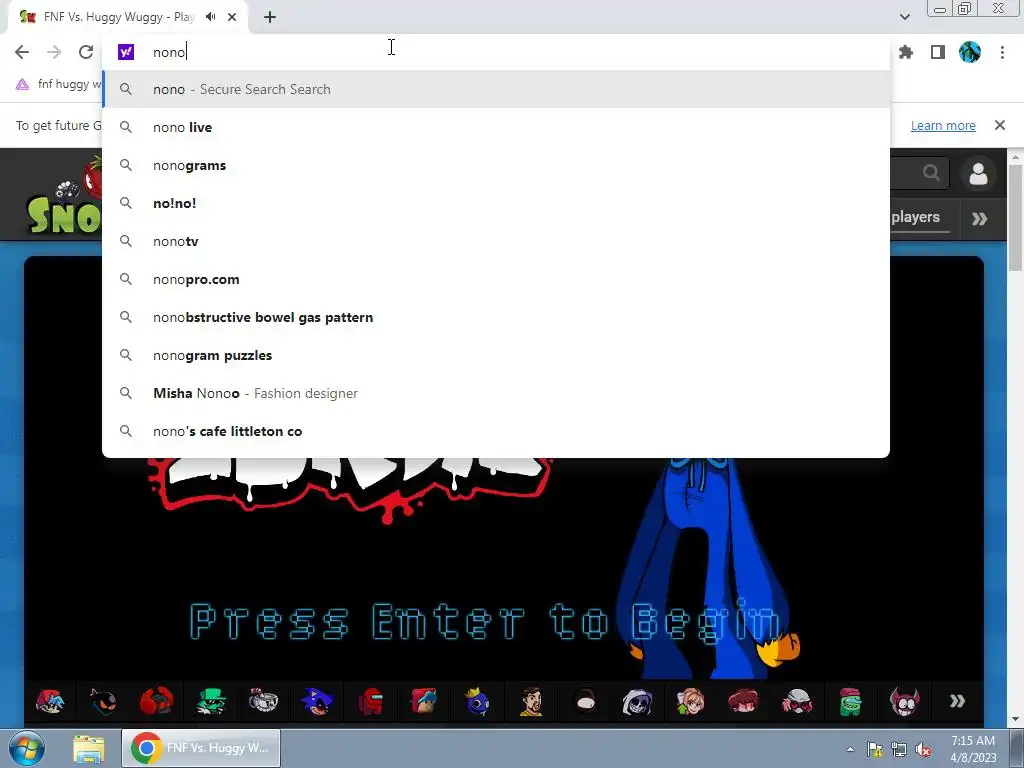This screenshot has height=768, width=1024.
Task: Open the network tray icon
Action: [899, 749]
